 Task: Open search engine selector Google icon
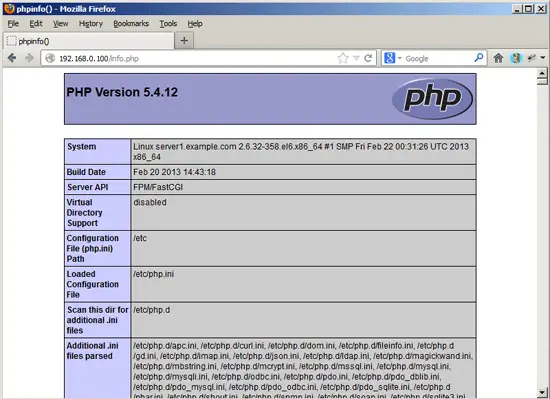(x=389, y=58)
